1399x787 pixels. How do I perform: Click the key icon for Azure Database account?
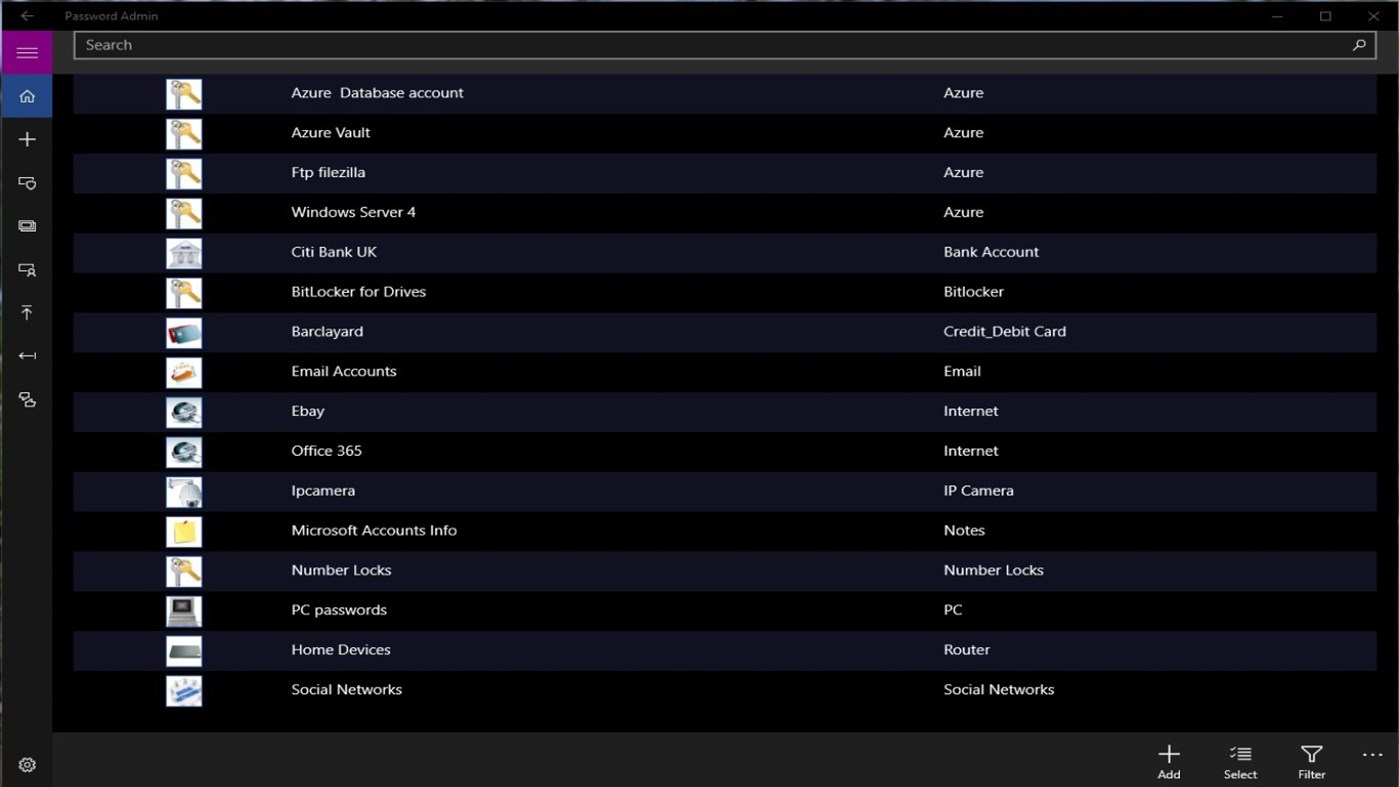coord(184,94)
